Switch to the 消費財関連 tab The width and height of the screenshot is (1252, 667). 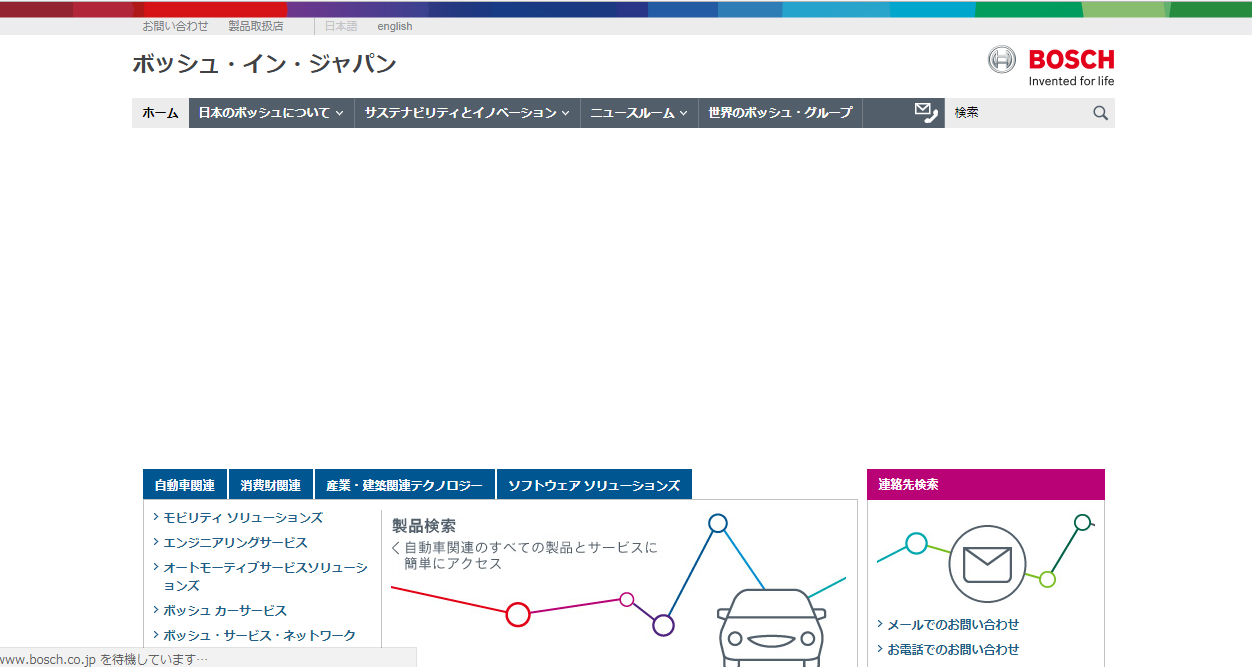click(271, 485)
